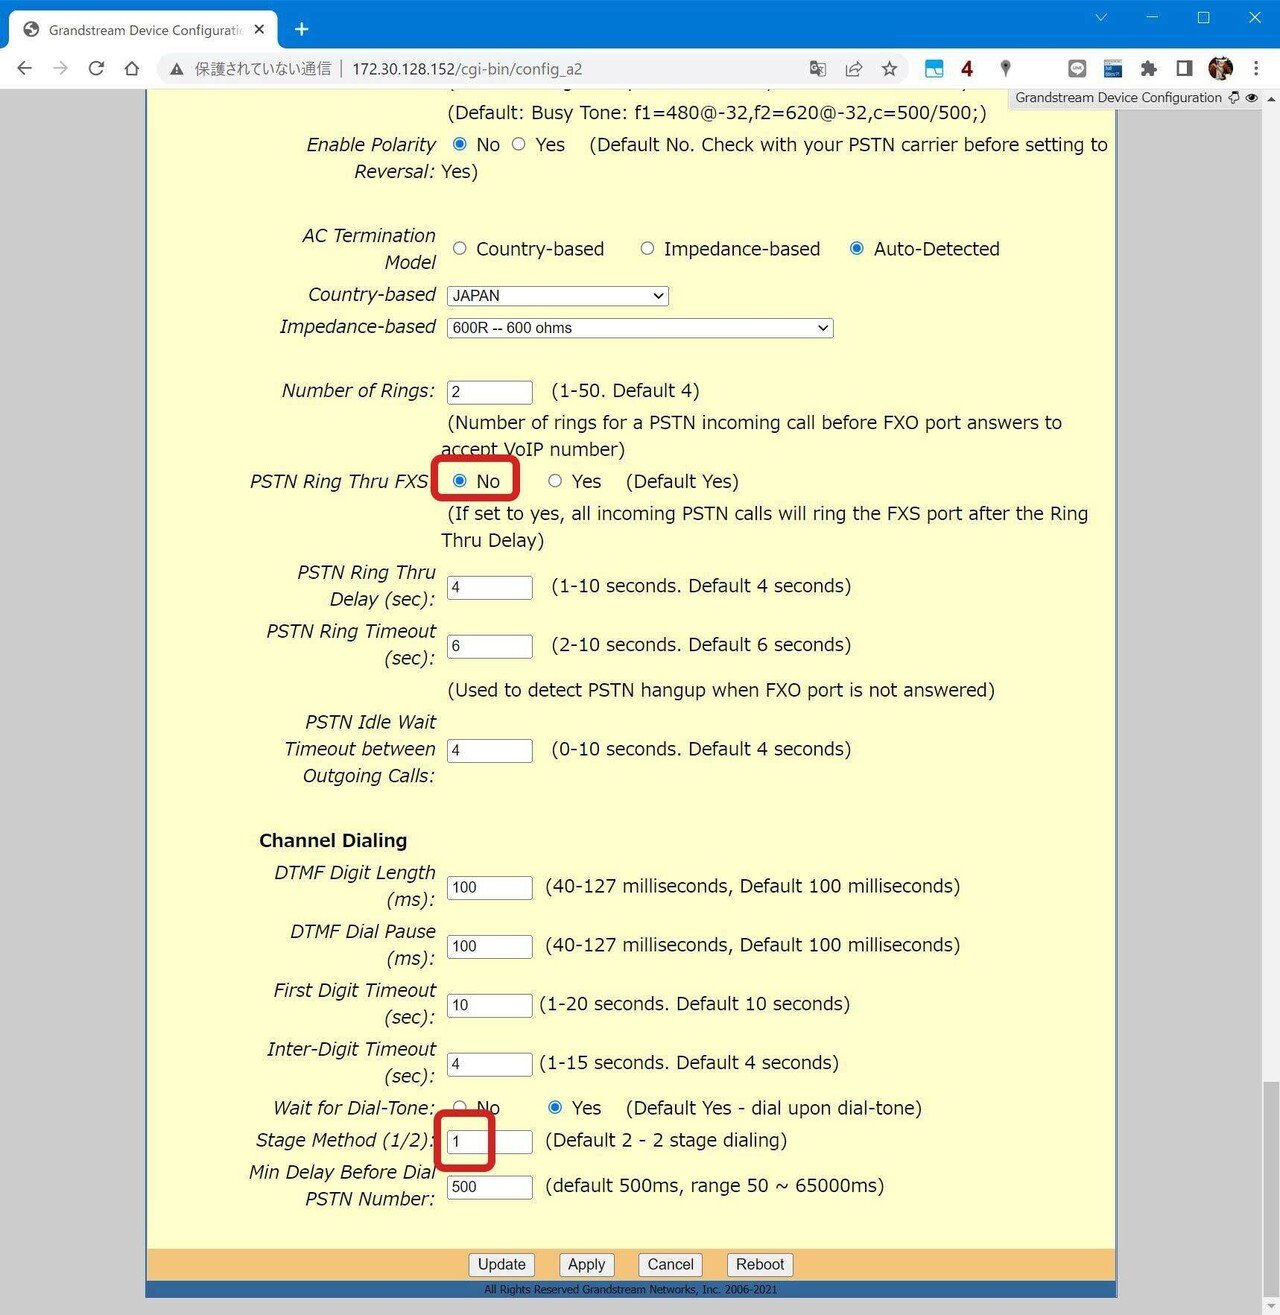Click the address bar URL
Screen dimensions: 1280x1315
point(467,69)
